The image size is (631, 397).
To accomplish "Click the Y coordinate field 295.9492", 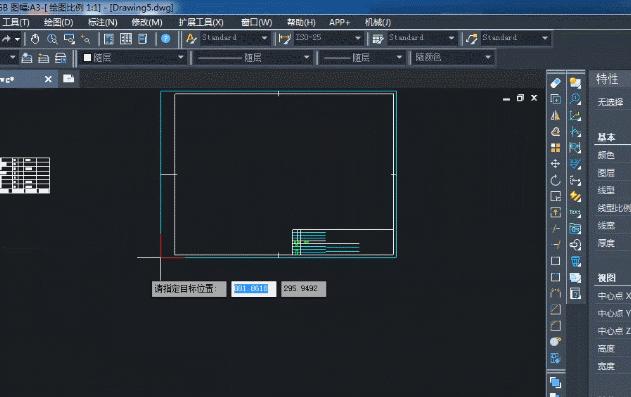I will (303, 289).
